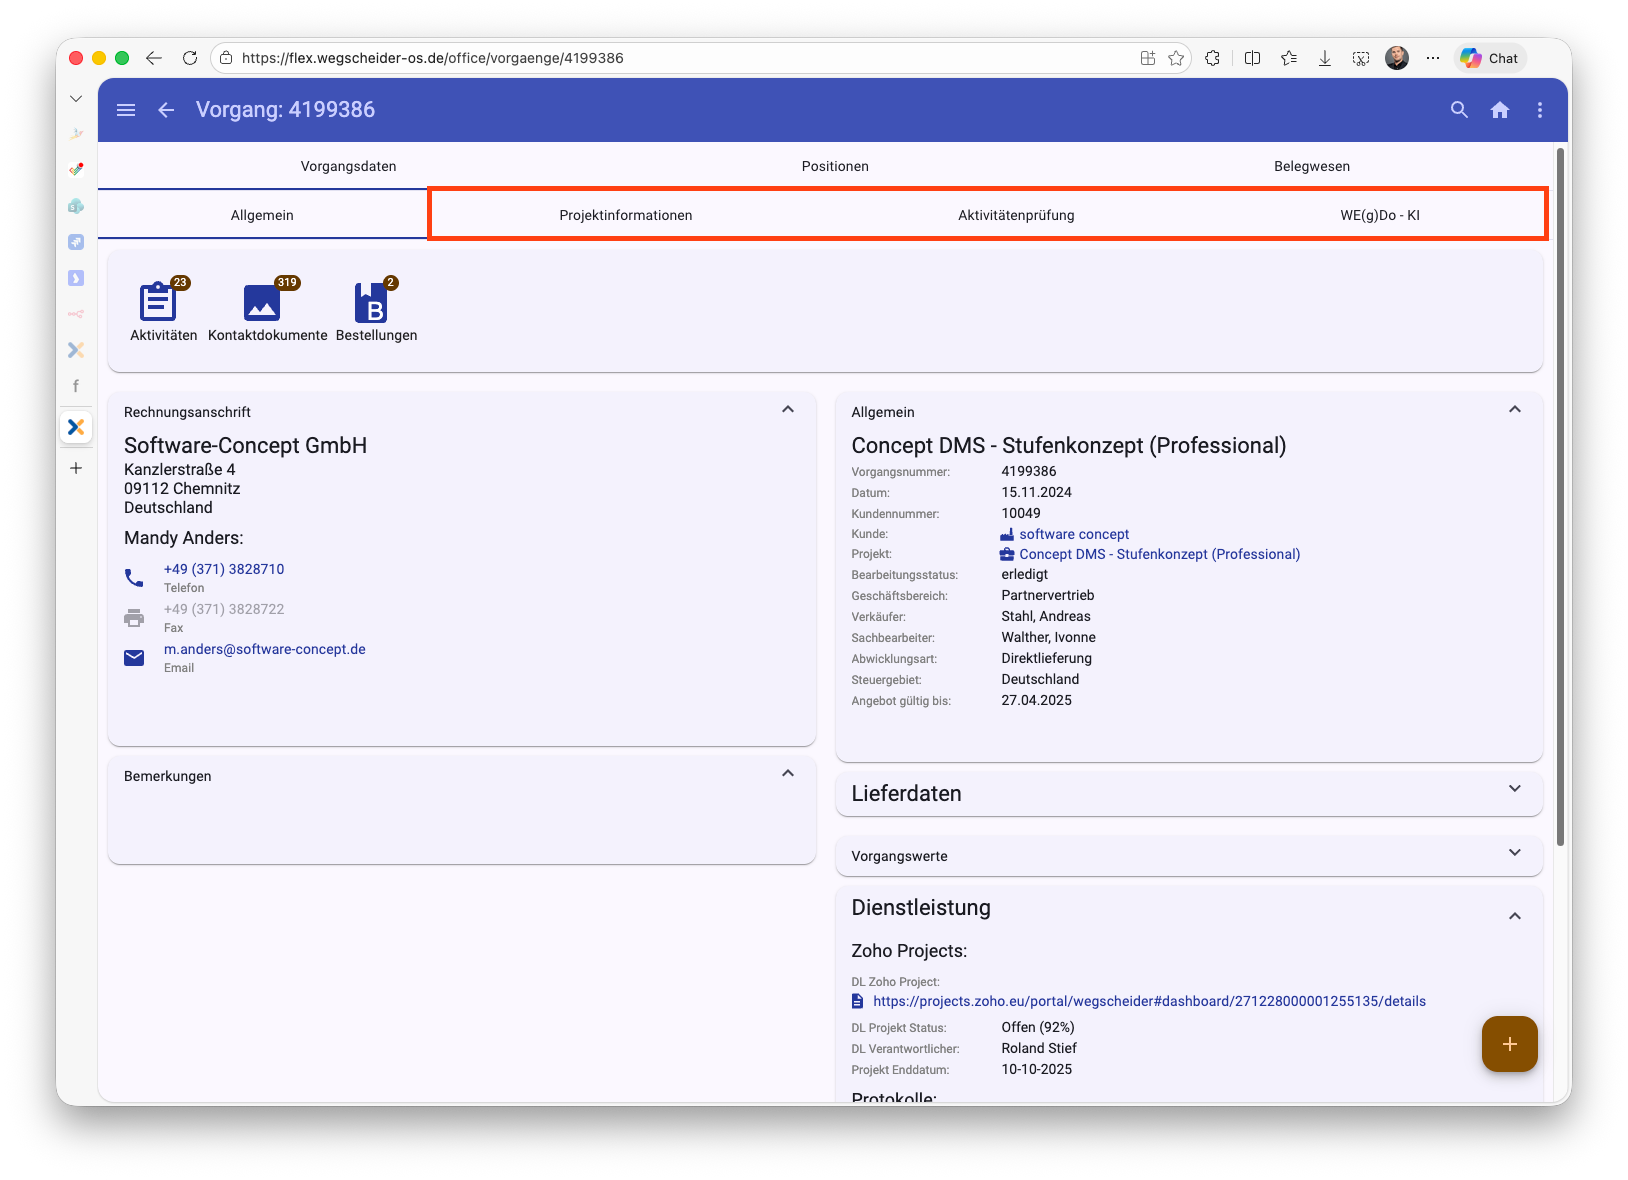Open Aktivitäten clipboard icon
The width and height of the screenshot is (1628, 1180).
(x=159, y=303)
